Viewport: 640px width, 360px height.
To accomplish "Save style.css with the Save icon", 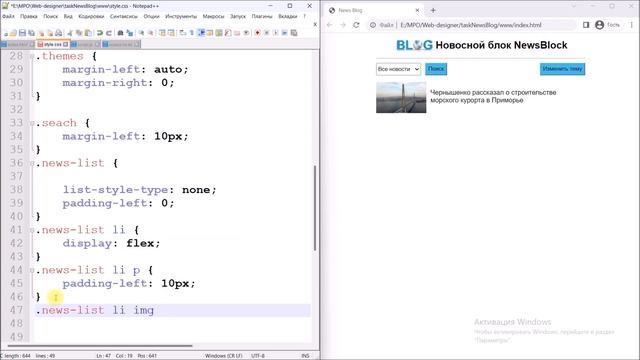I will [x=22, y=33].
